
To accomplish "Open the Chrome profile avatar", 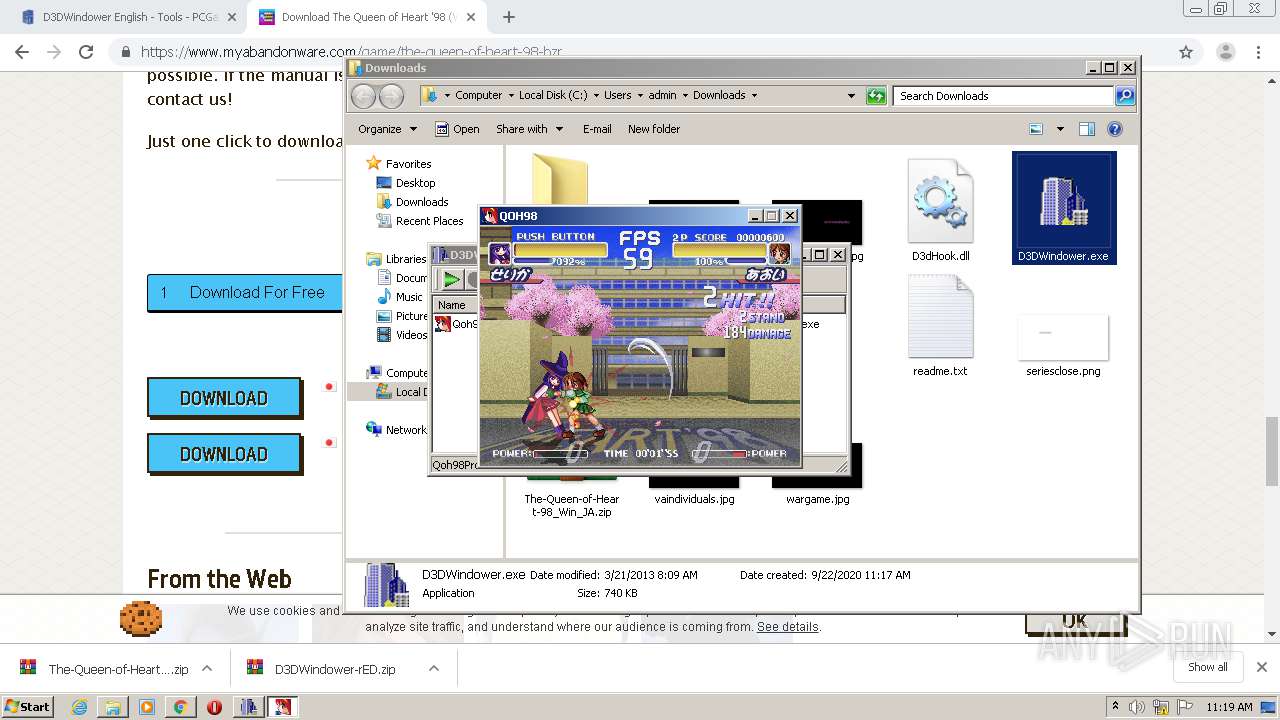I will click(1225, 52).
